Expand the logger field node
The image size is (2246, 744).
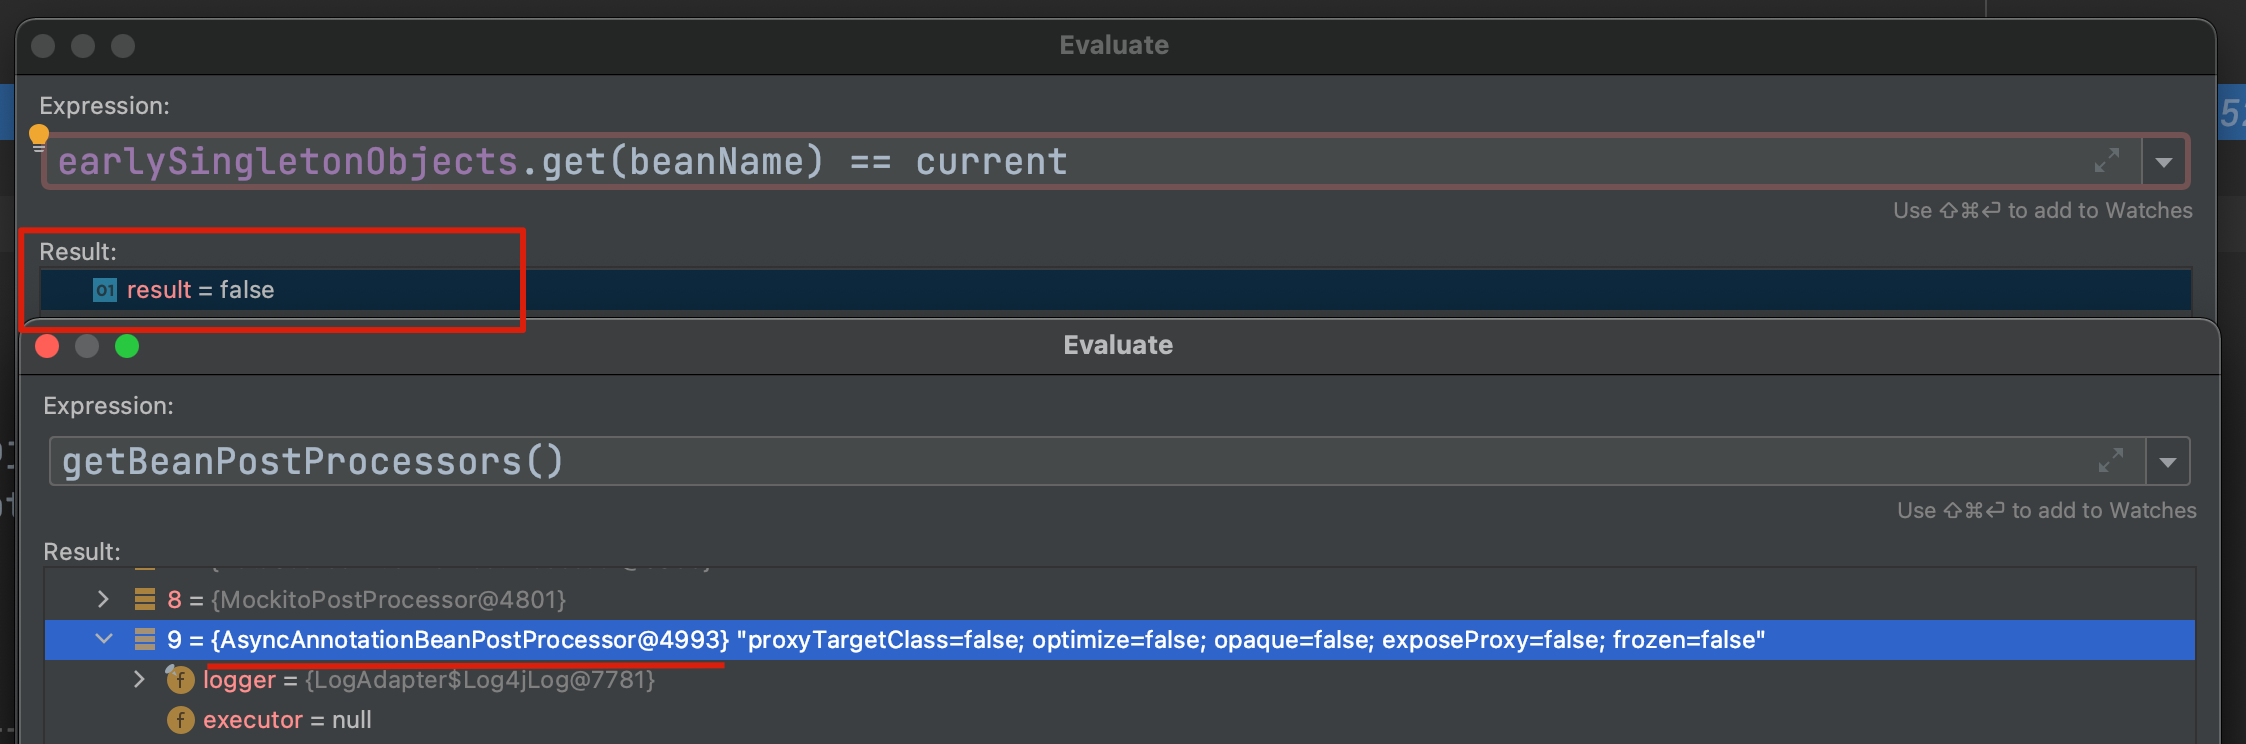(139, 680)
